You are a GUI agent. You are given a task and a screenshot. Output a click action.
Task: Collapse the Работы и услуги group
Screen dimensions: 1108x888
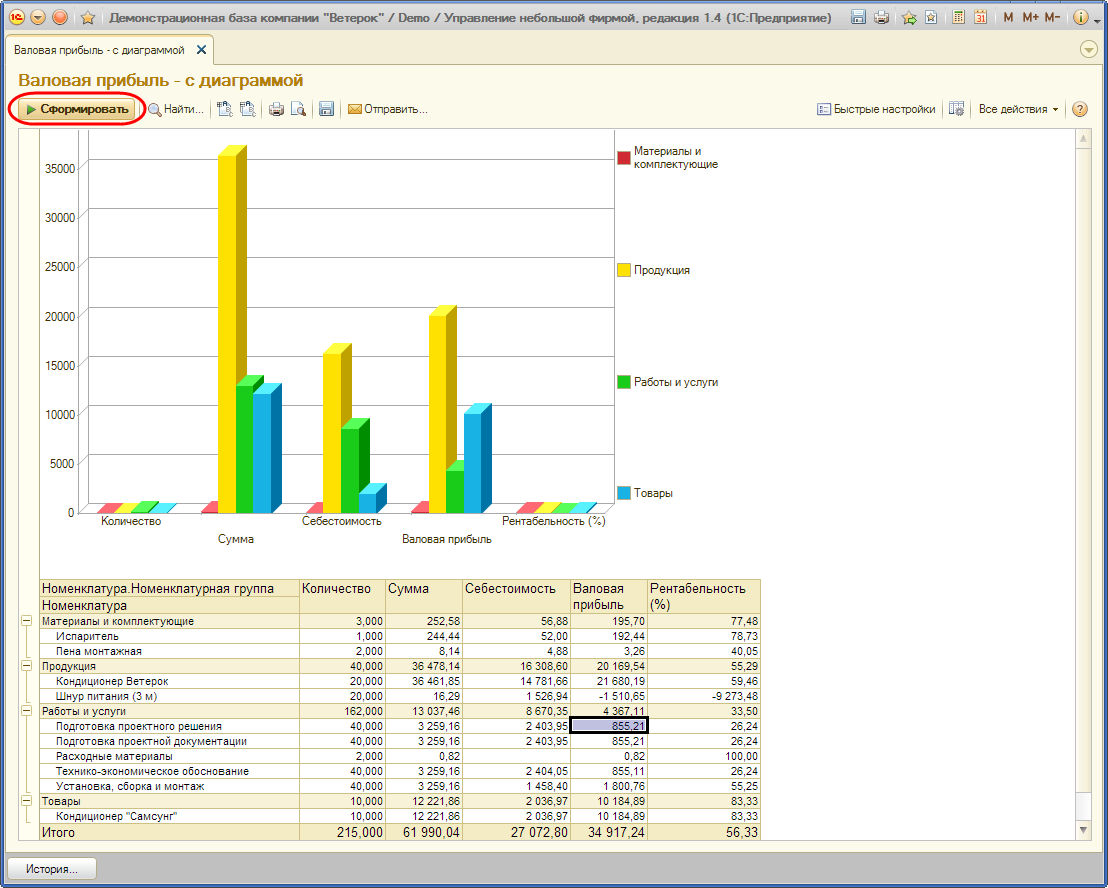click(x=27, y=711)
